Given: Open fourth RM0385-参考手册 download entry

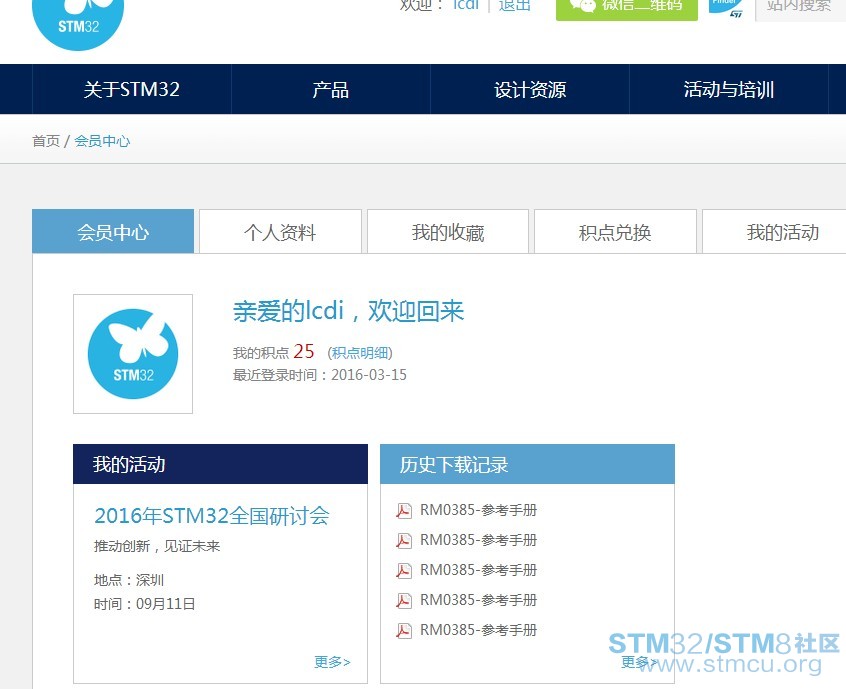Looking at the screenshot, I should tap(479, 600).
